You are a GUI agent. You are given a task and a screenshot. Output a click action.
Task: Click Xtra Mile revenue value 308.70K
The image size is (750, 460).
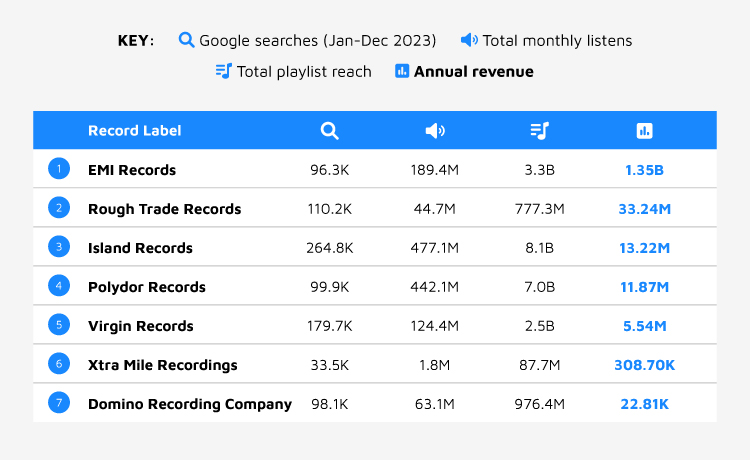coord(644,365)
